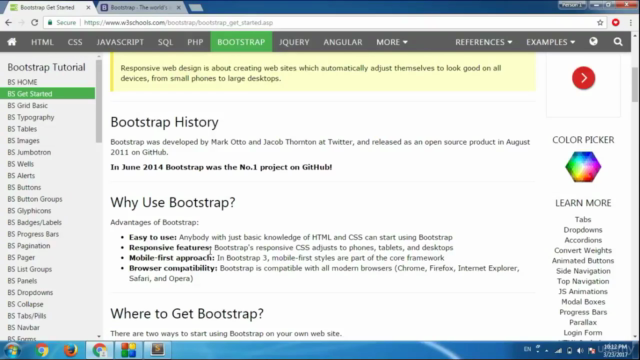Open BS Navbar in sidebar
640x360 pixels.
pos(23,327)
